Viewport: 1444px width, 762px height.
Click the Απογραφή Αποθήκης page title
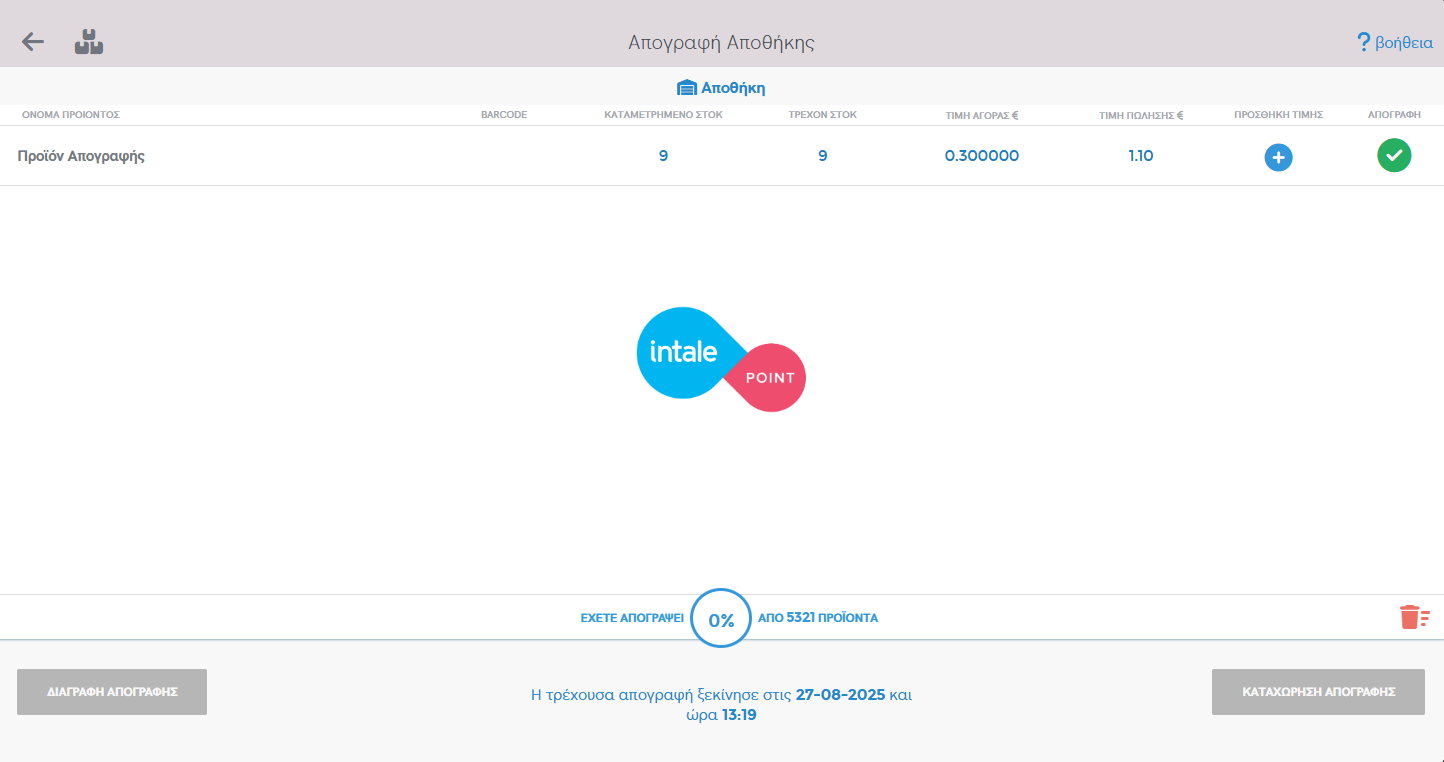(721, 43)
